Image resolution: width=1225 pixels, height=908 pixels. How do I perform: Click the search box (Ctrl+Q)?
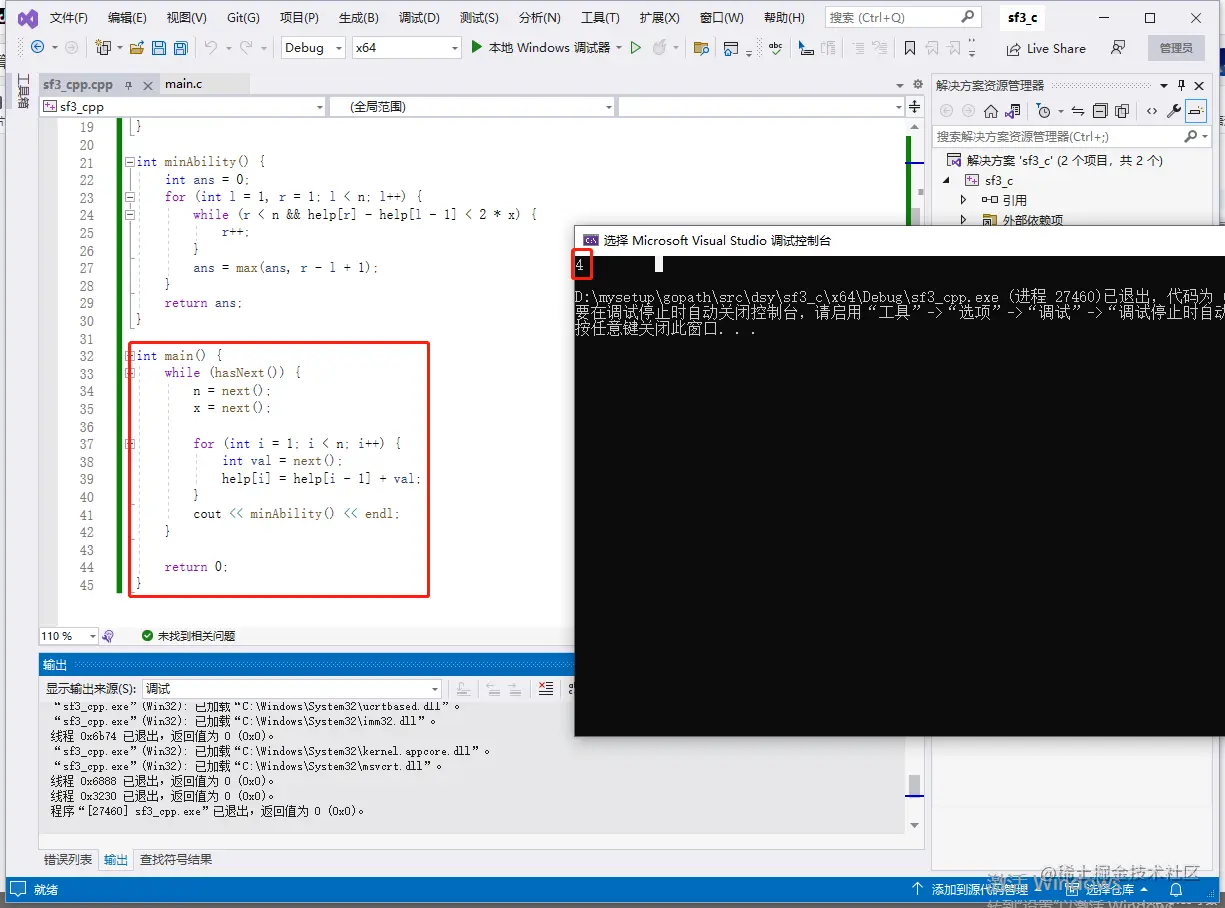coord(902,18)
